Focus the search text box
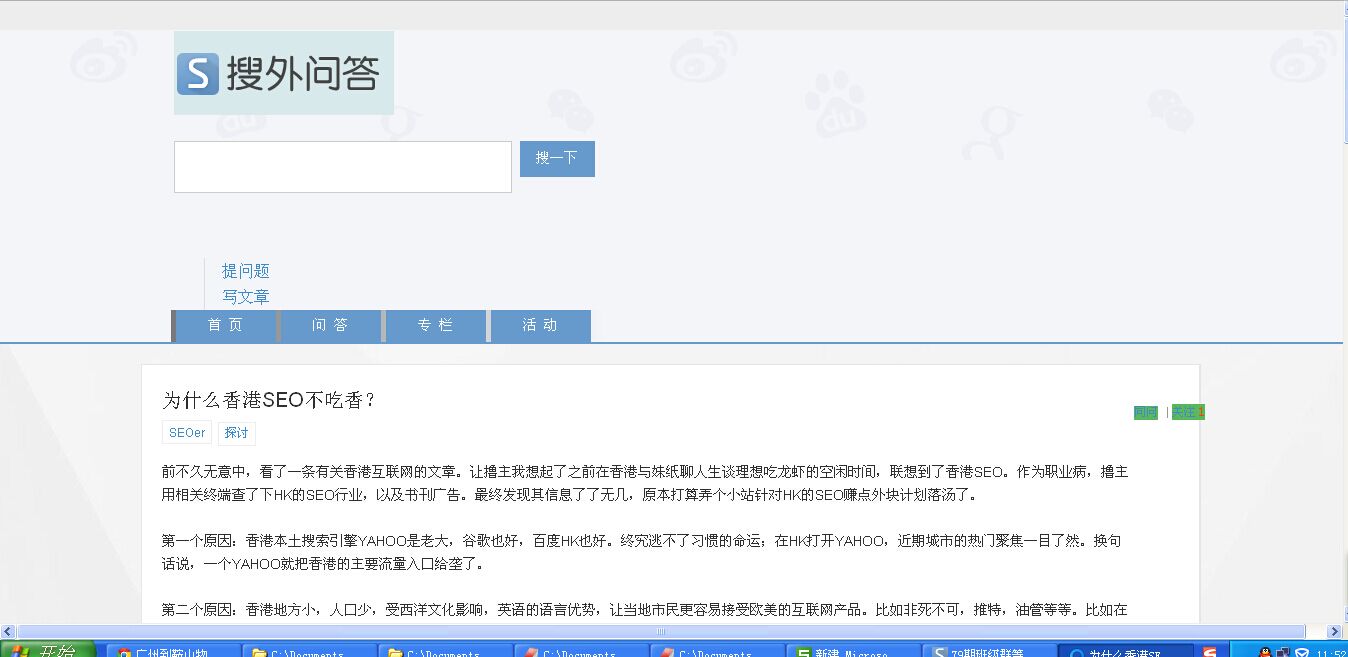The width and height of the screenshot is (1348, 657). (342, 167)
